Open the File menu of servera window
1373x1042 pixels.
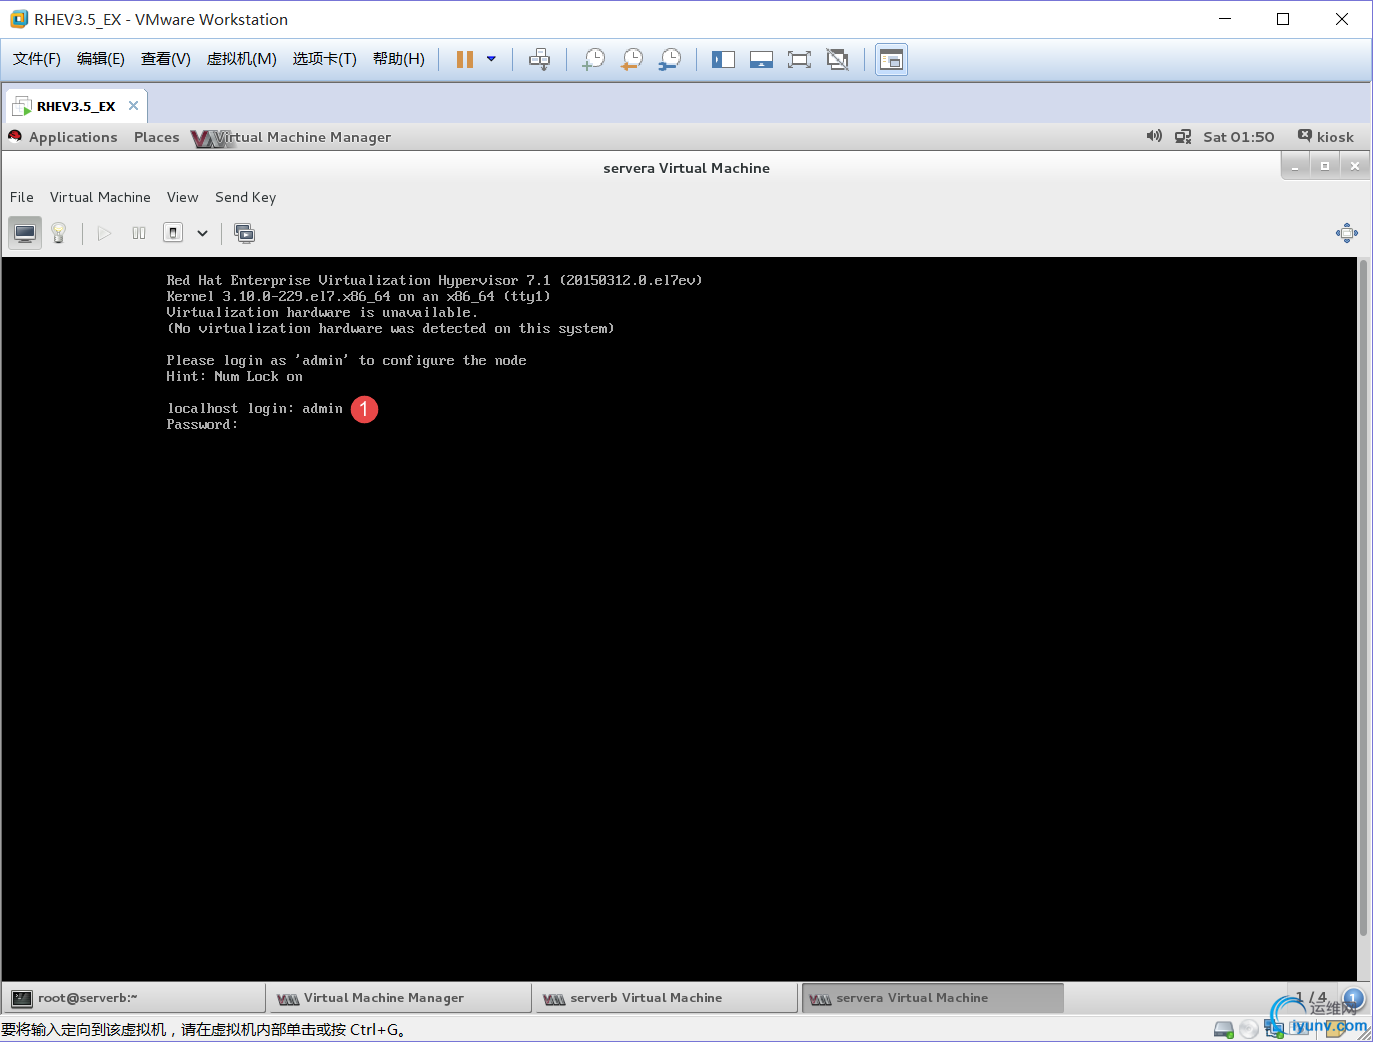tap(22, 197)
